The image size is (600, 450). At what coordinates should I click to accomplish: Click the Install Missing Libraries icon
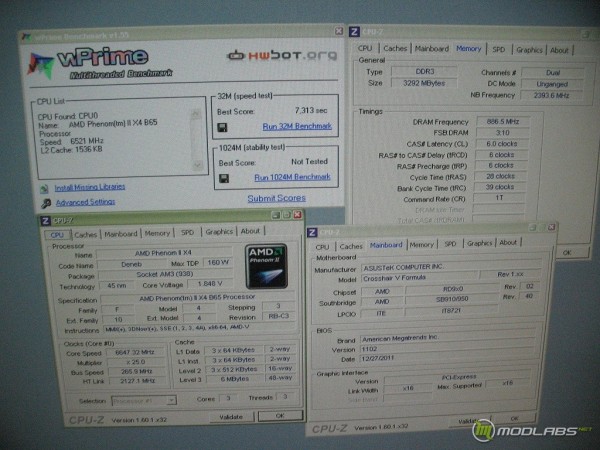(x=45, y=188)
